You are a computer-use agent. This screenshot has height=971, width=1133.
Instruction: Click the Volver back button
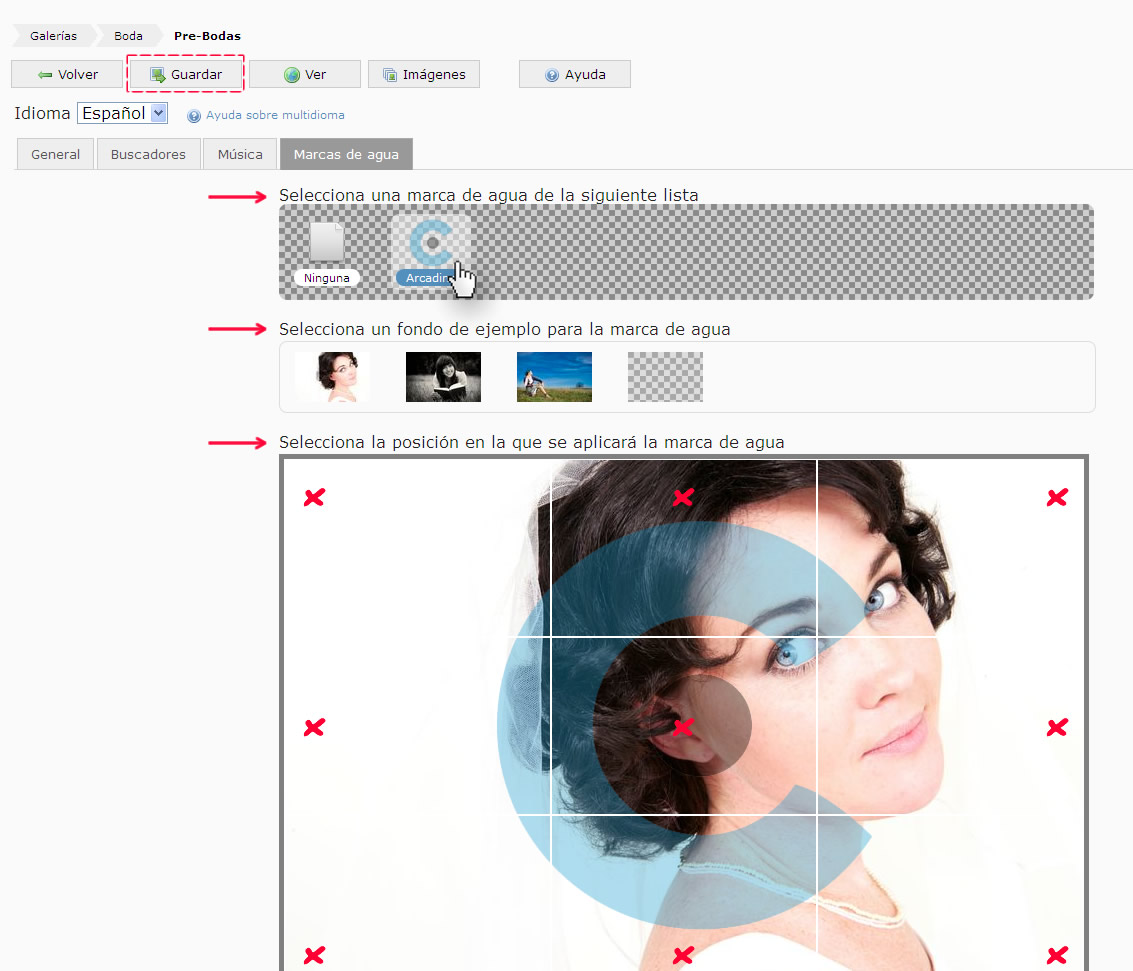(x=67, y=74)
